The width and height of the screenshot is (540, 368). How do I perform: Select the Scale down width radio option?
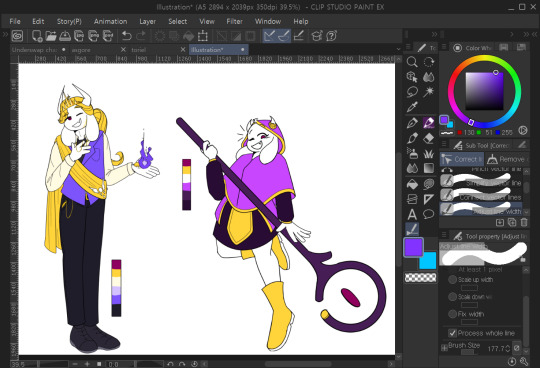(x=452, y=296)
